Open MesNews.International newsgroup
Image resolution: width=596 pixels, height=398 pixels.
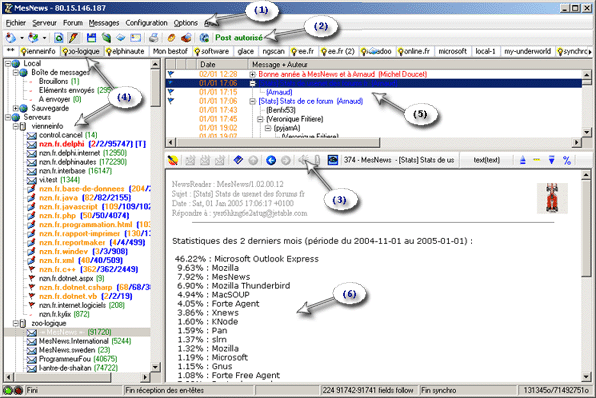73,341
